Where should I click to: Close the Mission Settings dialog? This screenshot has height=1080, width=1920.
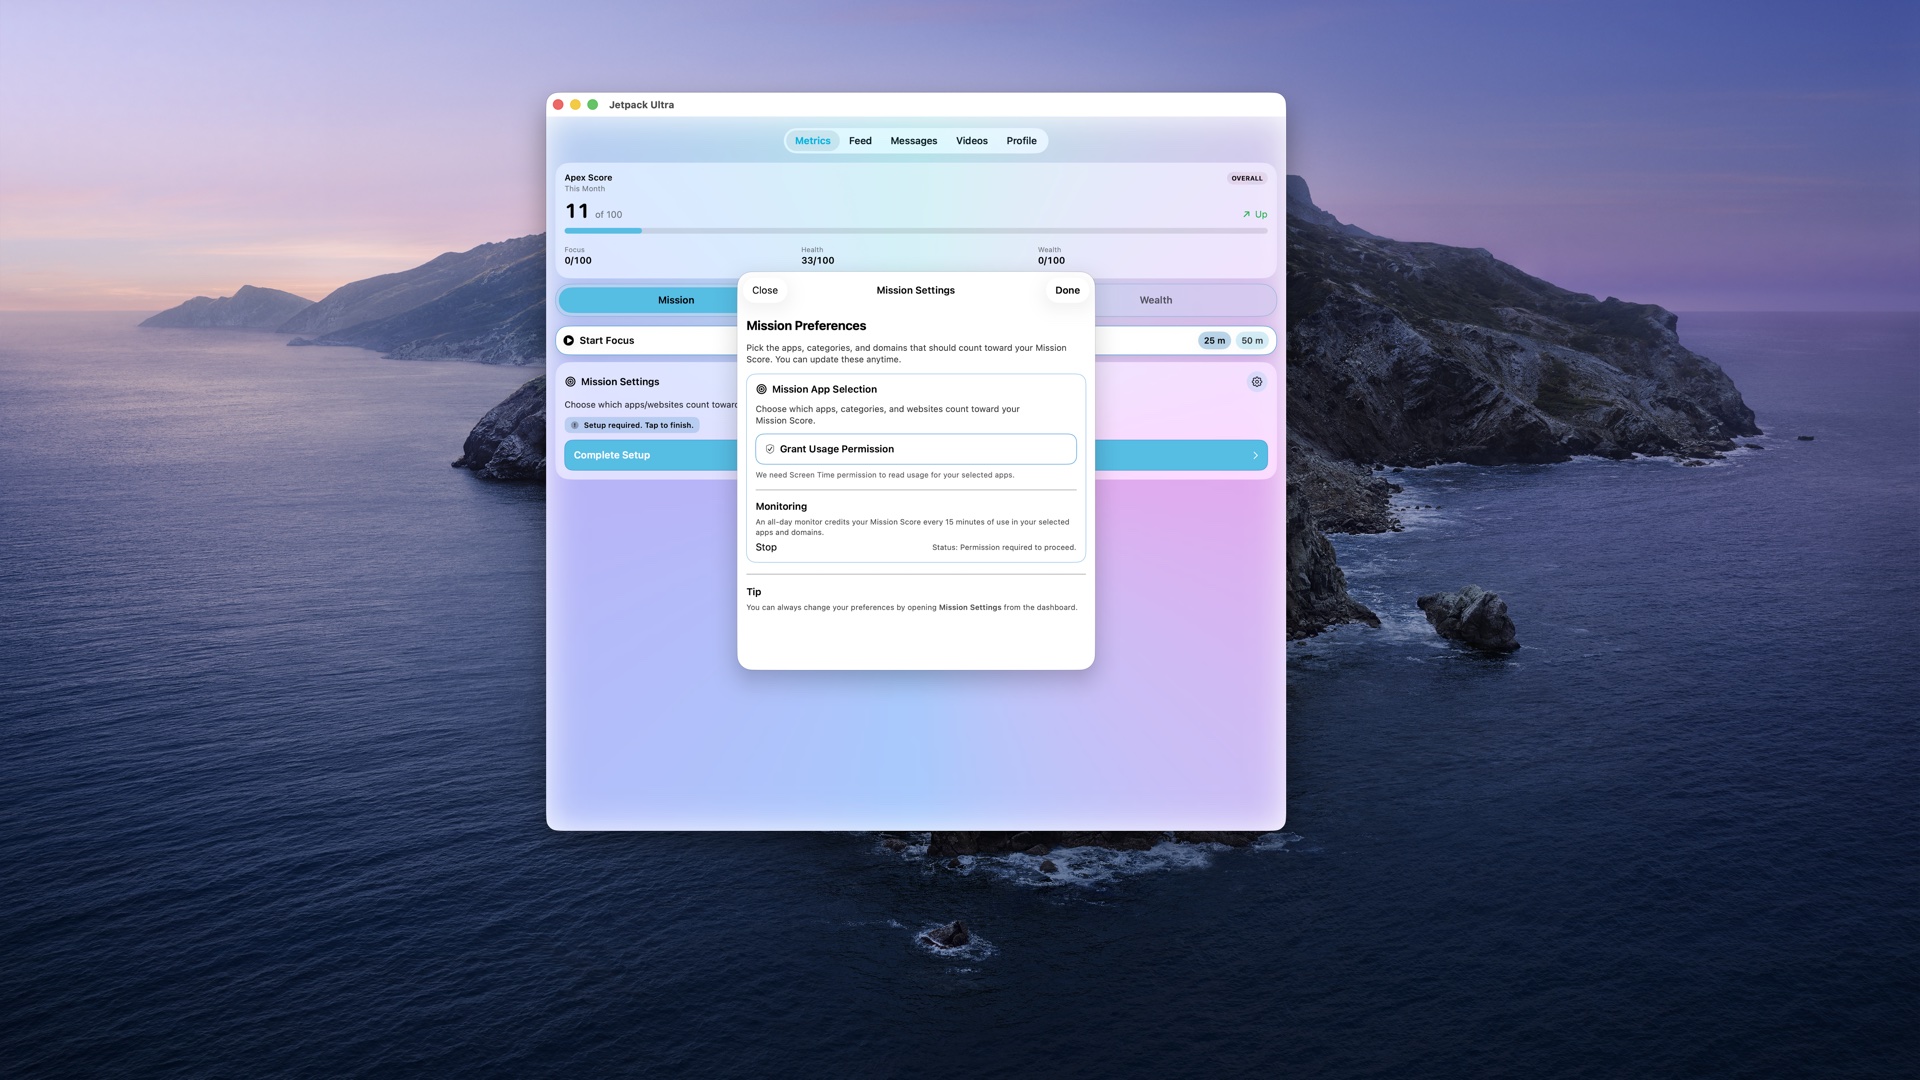coord(765,290)
